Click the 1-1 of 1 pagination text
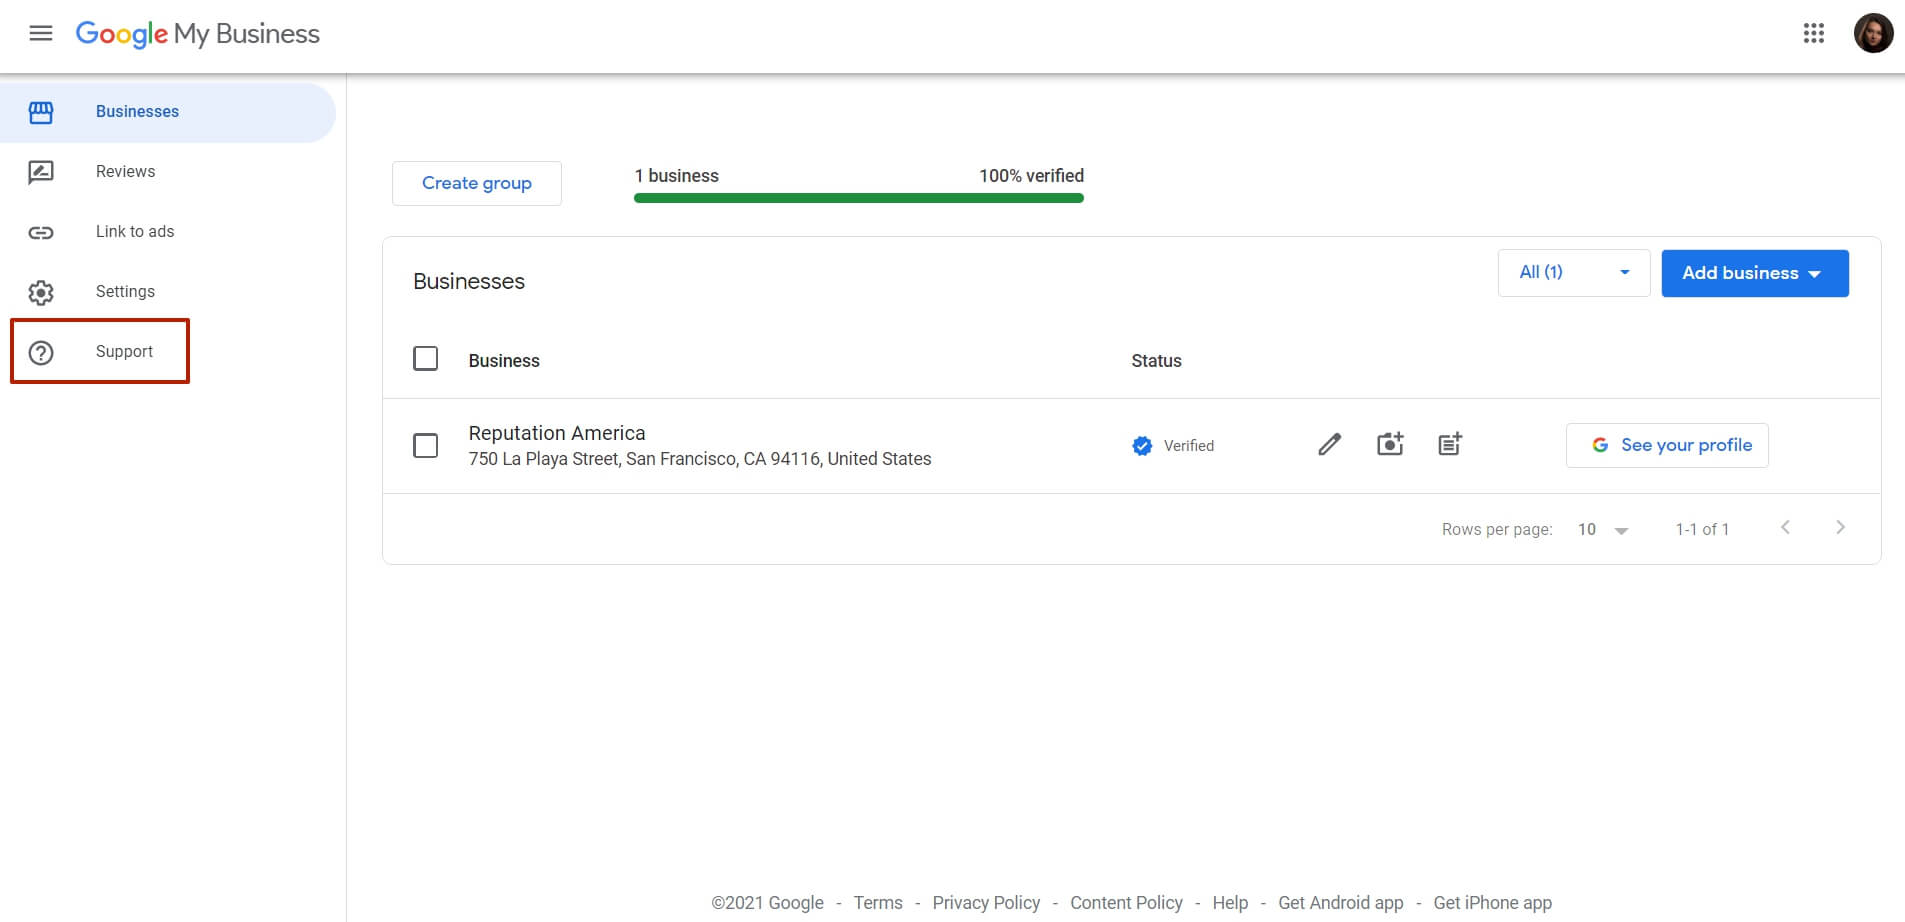1905x922 pixels. pos(1702,529)
